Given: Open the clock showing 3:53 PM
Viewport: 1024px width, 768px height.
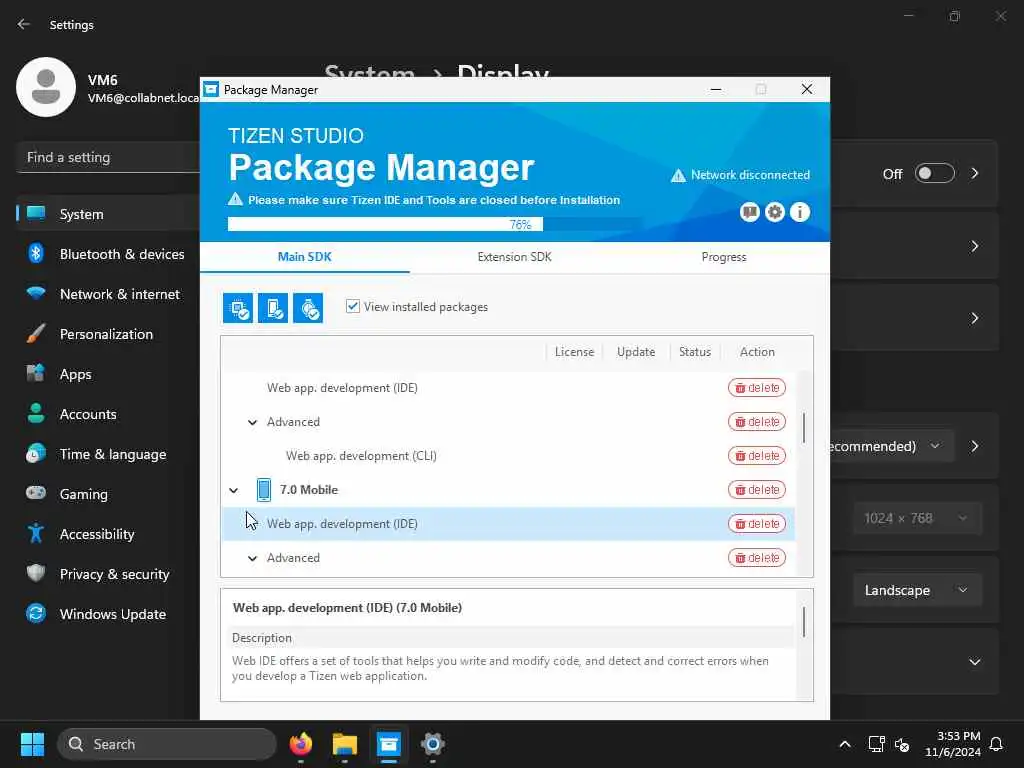Looking at the screenshot, I should tap(953, 744).
